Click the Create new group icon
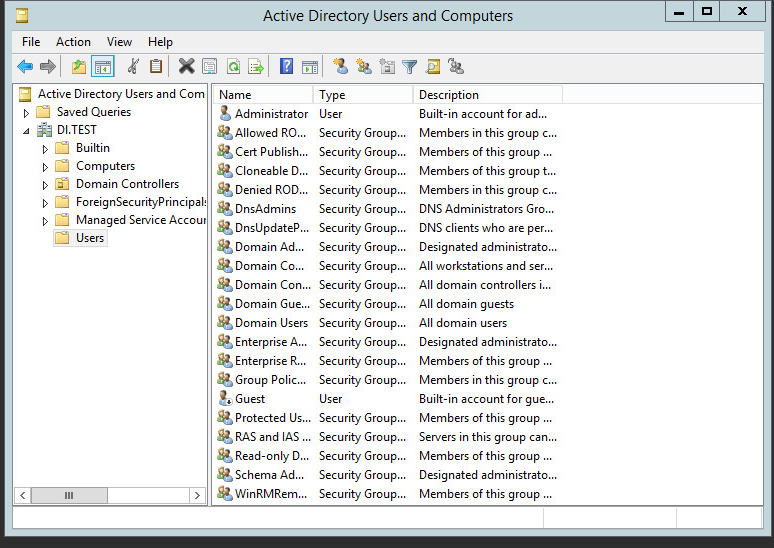This screenshot has width=774, height=548. click(364, 67)
